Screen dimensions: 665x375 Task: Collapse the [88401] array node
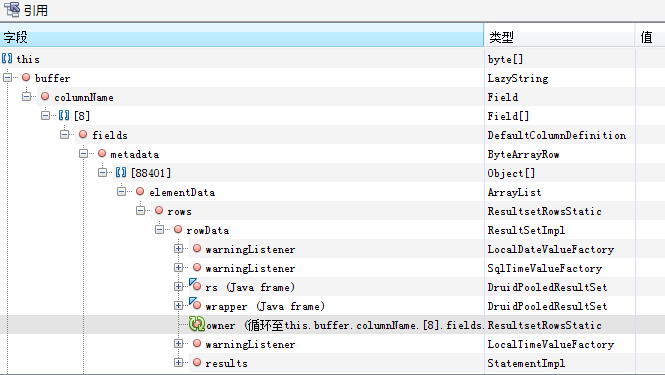pos(103,172)
